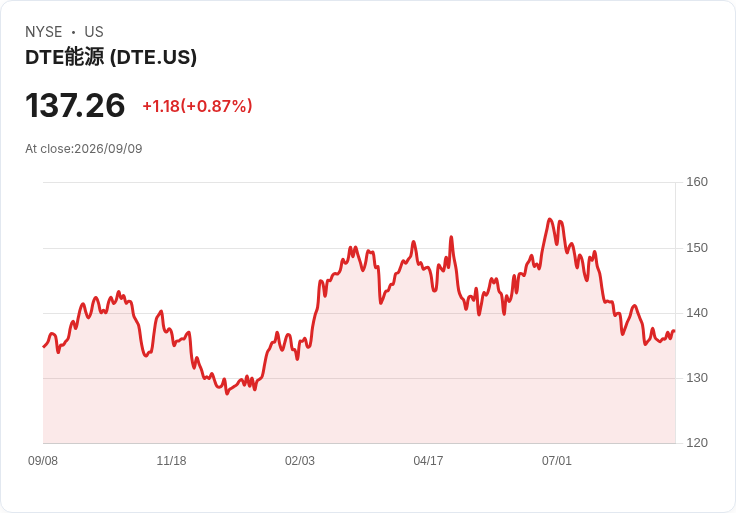Select the NYSE exchange label

coord(44,32)
